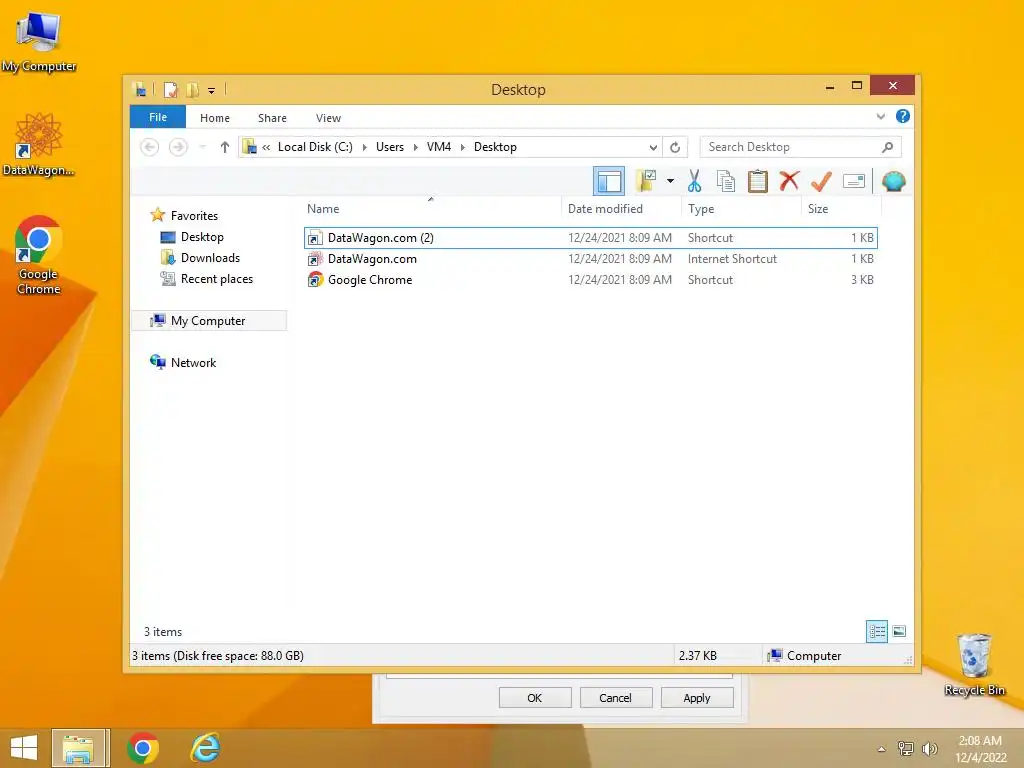This screenshot has width=1024, height=768.
Task: Click OK in the background dialog
Action: (x=535, y=697)
